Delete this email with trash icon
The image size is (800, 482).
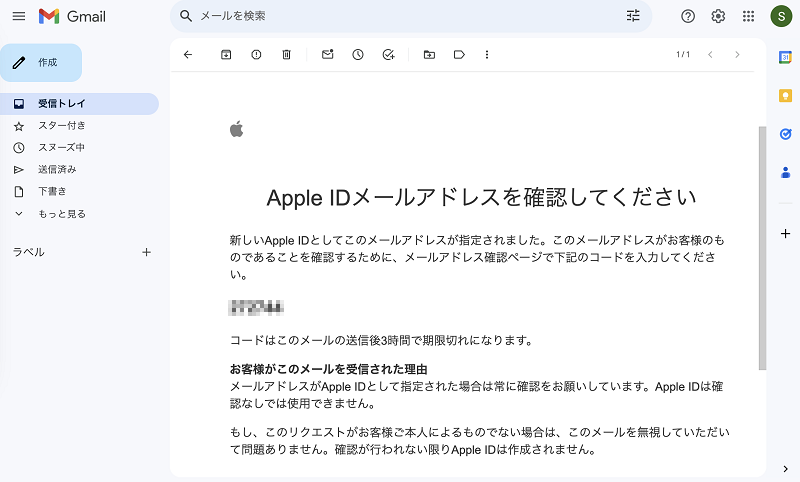point(286,55)
